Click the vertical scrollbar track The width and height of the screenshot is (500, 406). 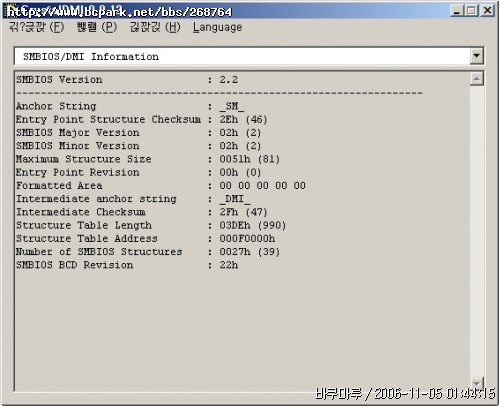[477, 231]
